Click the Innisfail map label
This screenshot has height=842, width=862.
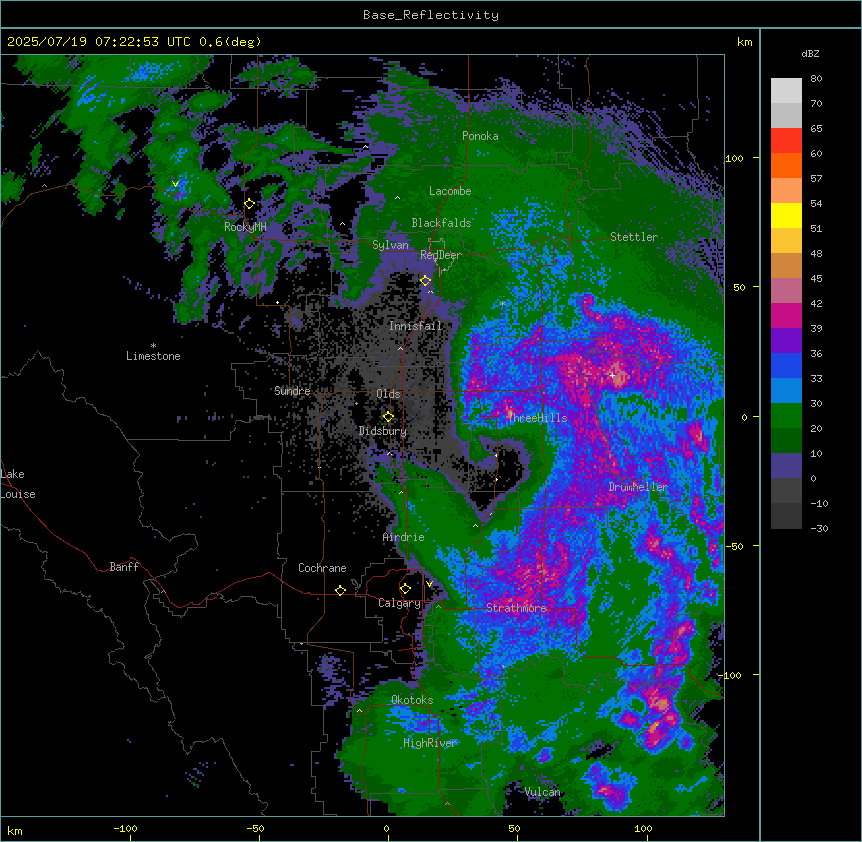pos(415,326)
